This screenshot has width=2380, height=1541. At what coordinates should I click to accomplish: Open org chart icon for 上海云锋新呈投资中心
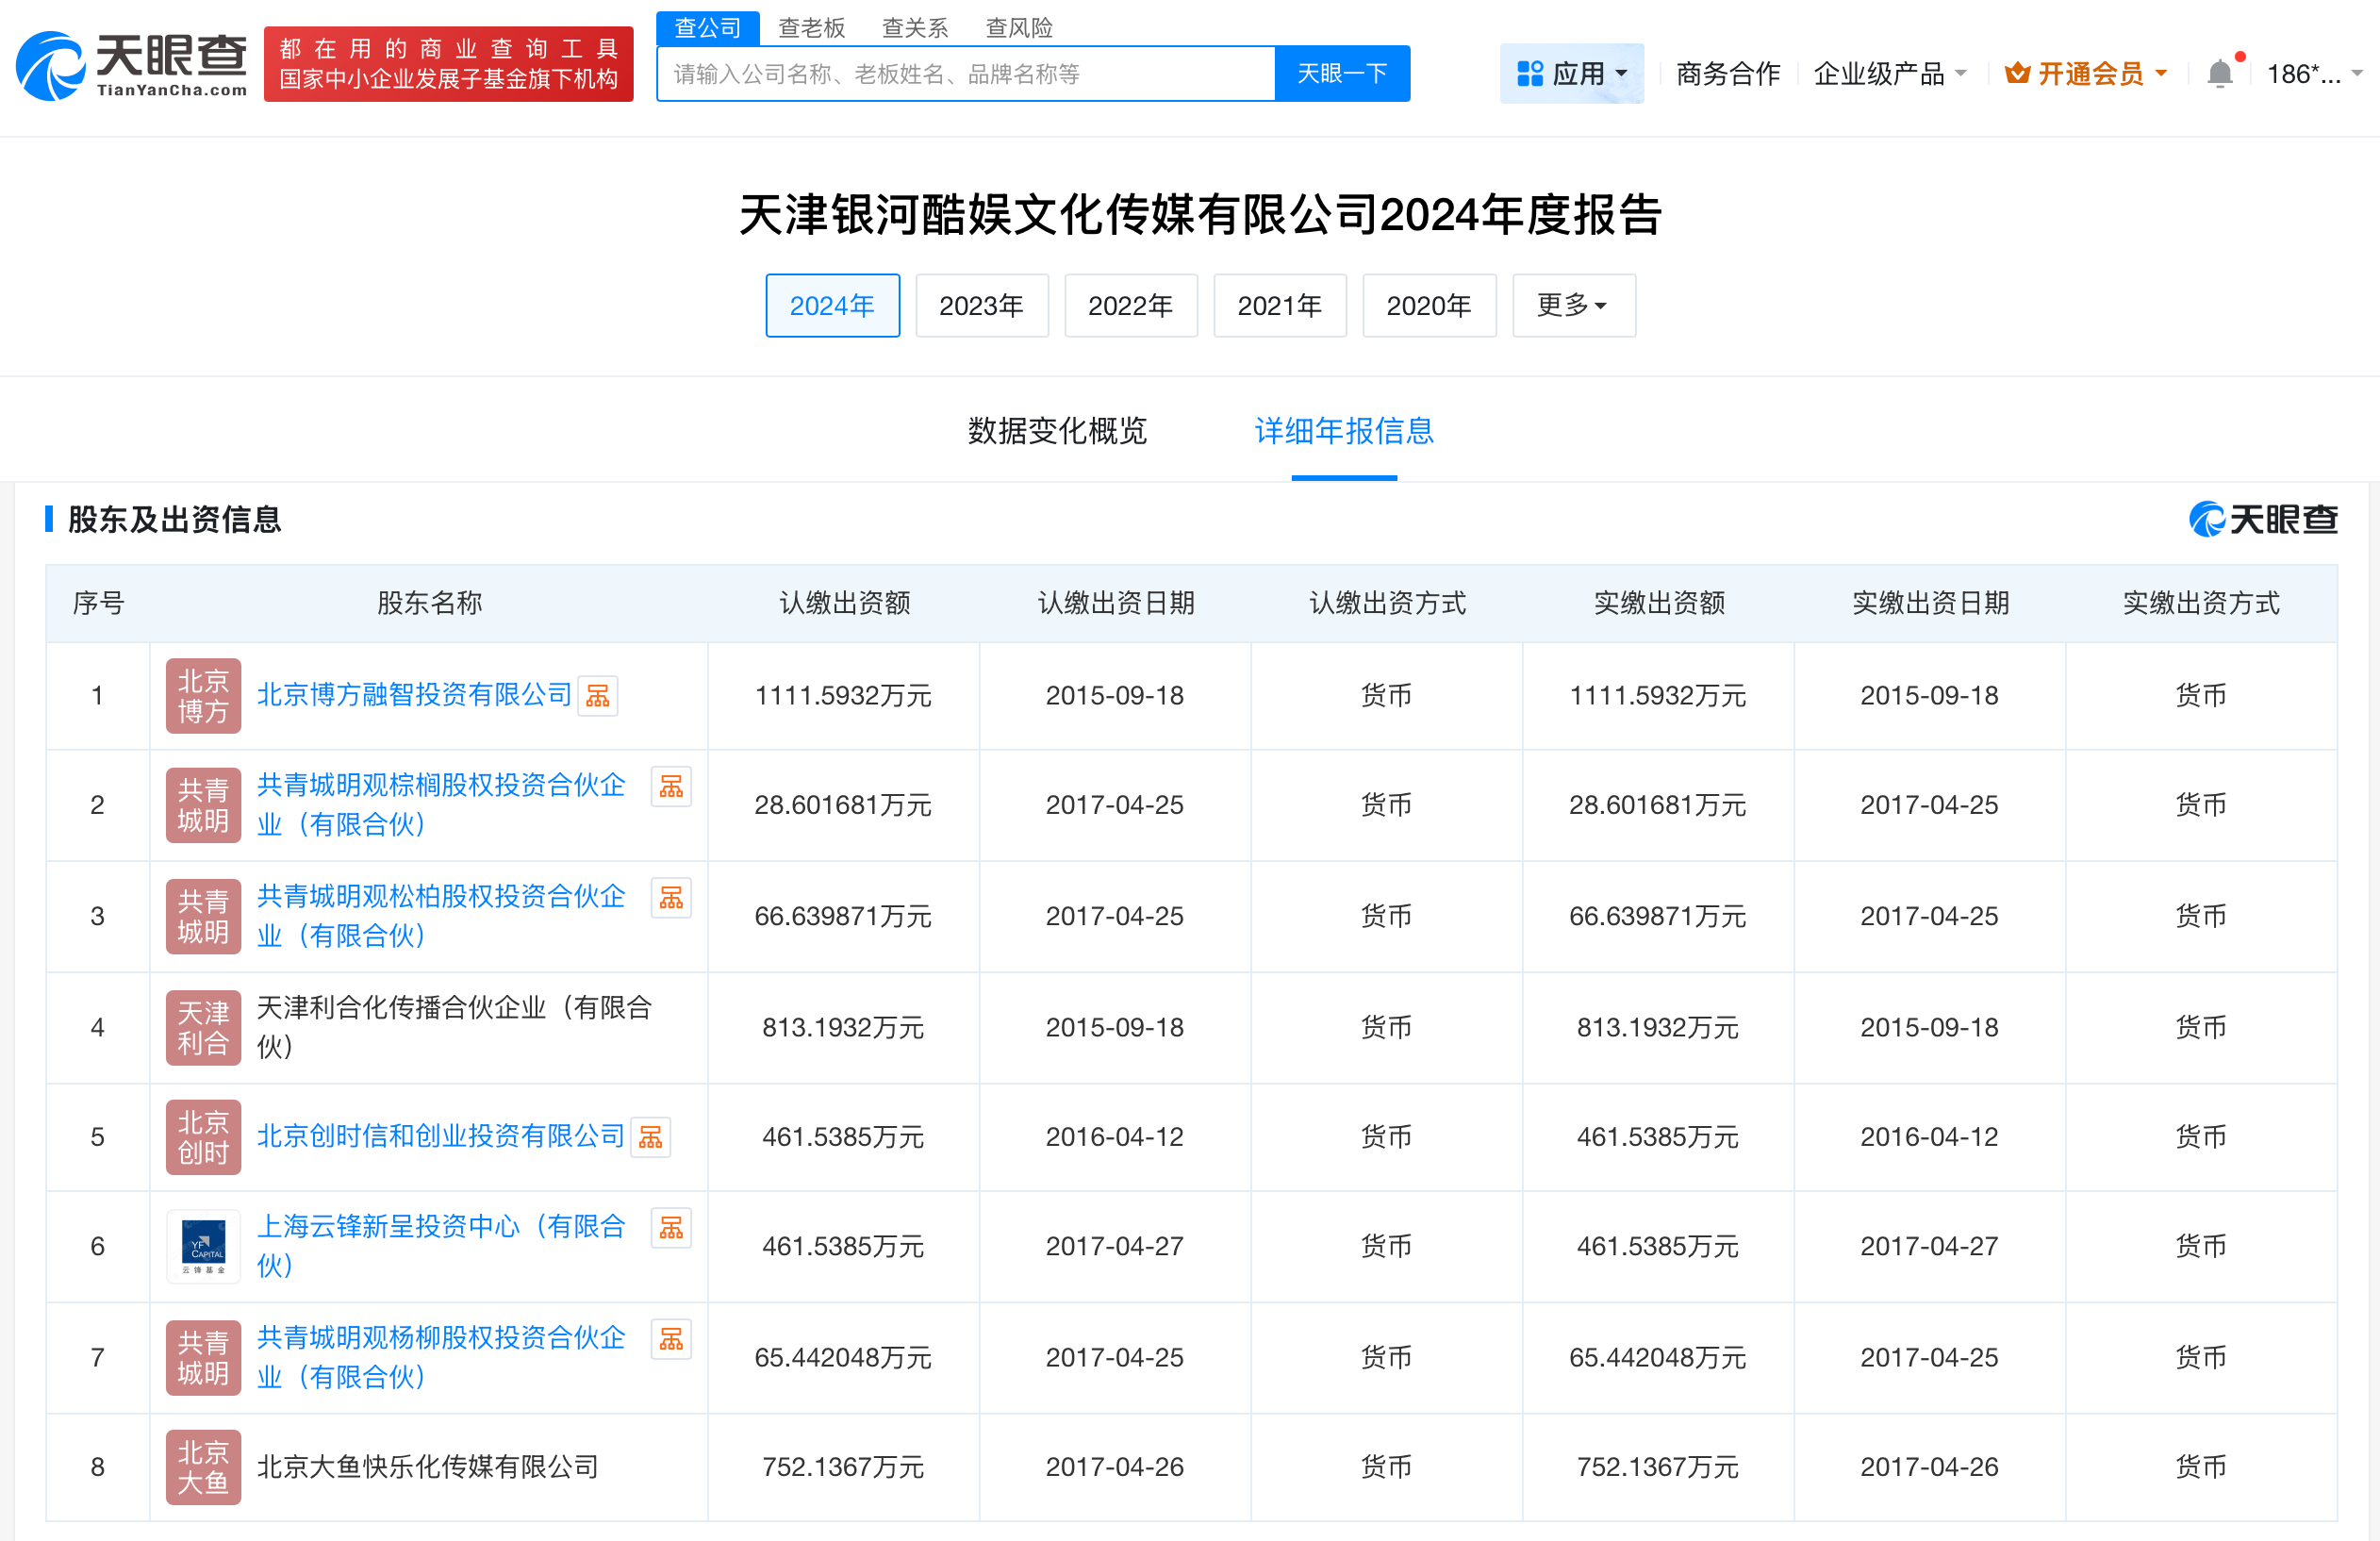coord(671,1227)
